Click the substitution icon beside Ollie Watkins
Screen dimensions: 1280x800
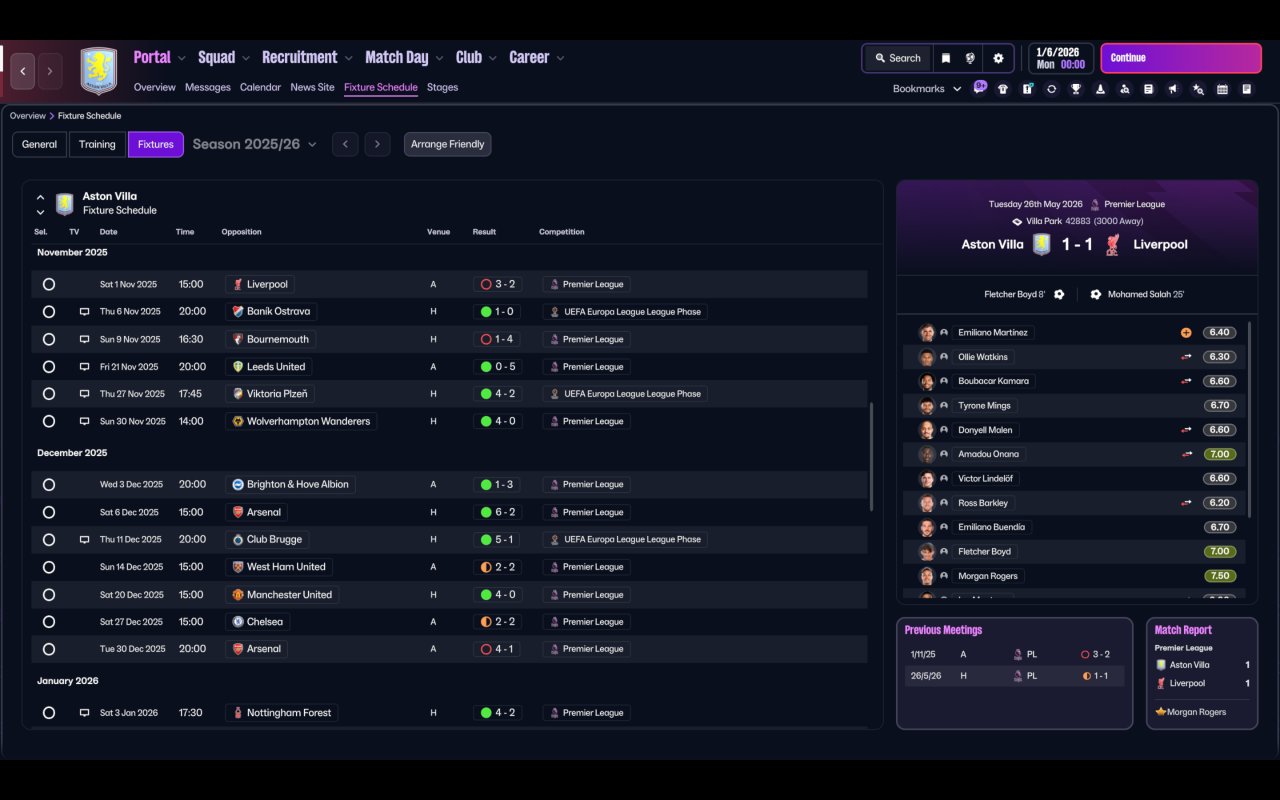pyautogui.click(x=1186, y=357)
